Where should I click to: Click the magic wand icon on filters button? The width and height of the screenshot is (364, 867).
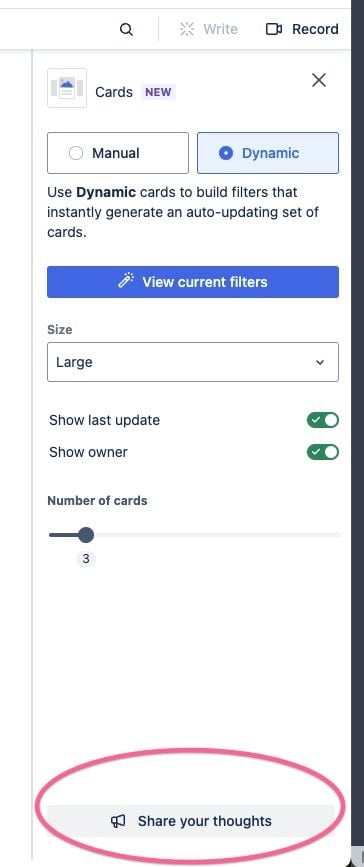click(126, 281)
